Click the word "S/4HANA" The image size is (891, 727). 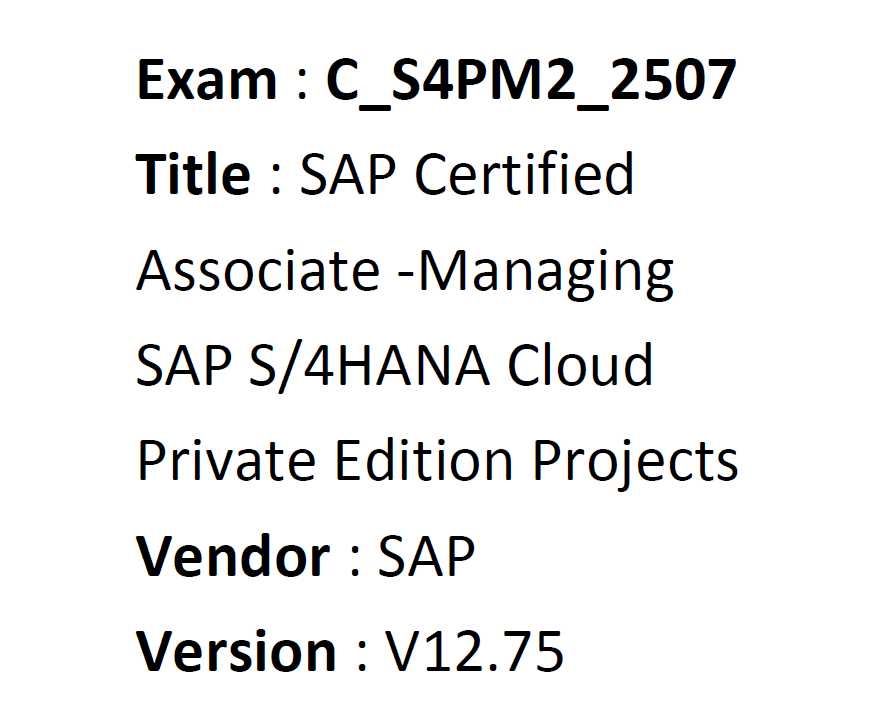pyautogui.click(x=369, y=365)
